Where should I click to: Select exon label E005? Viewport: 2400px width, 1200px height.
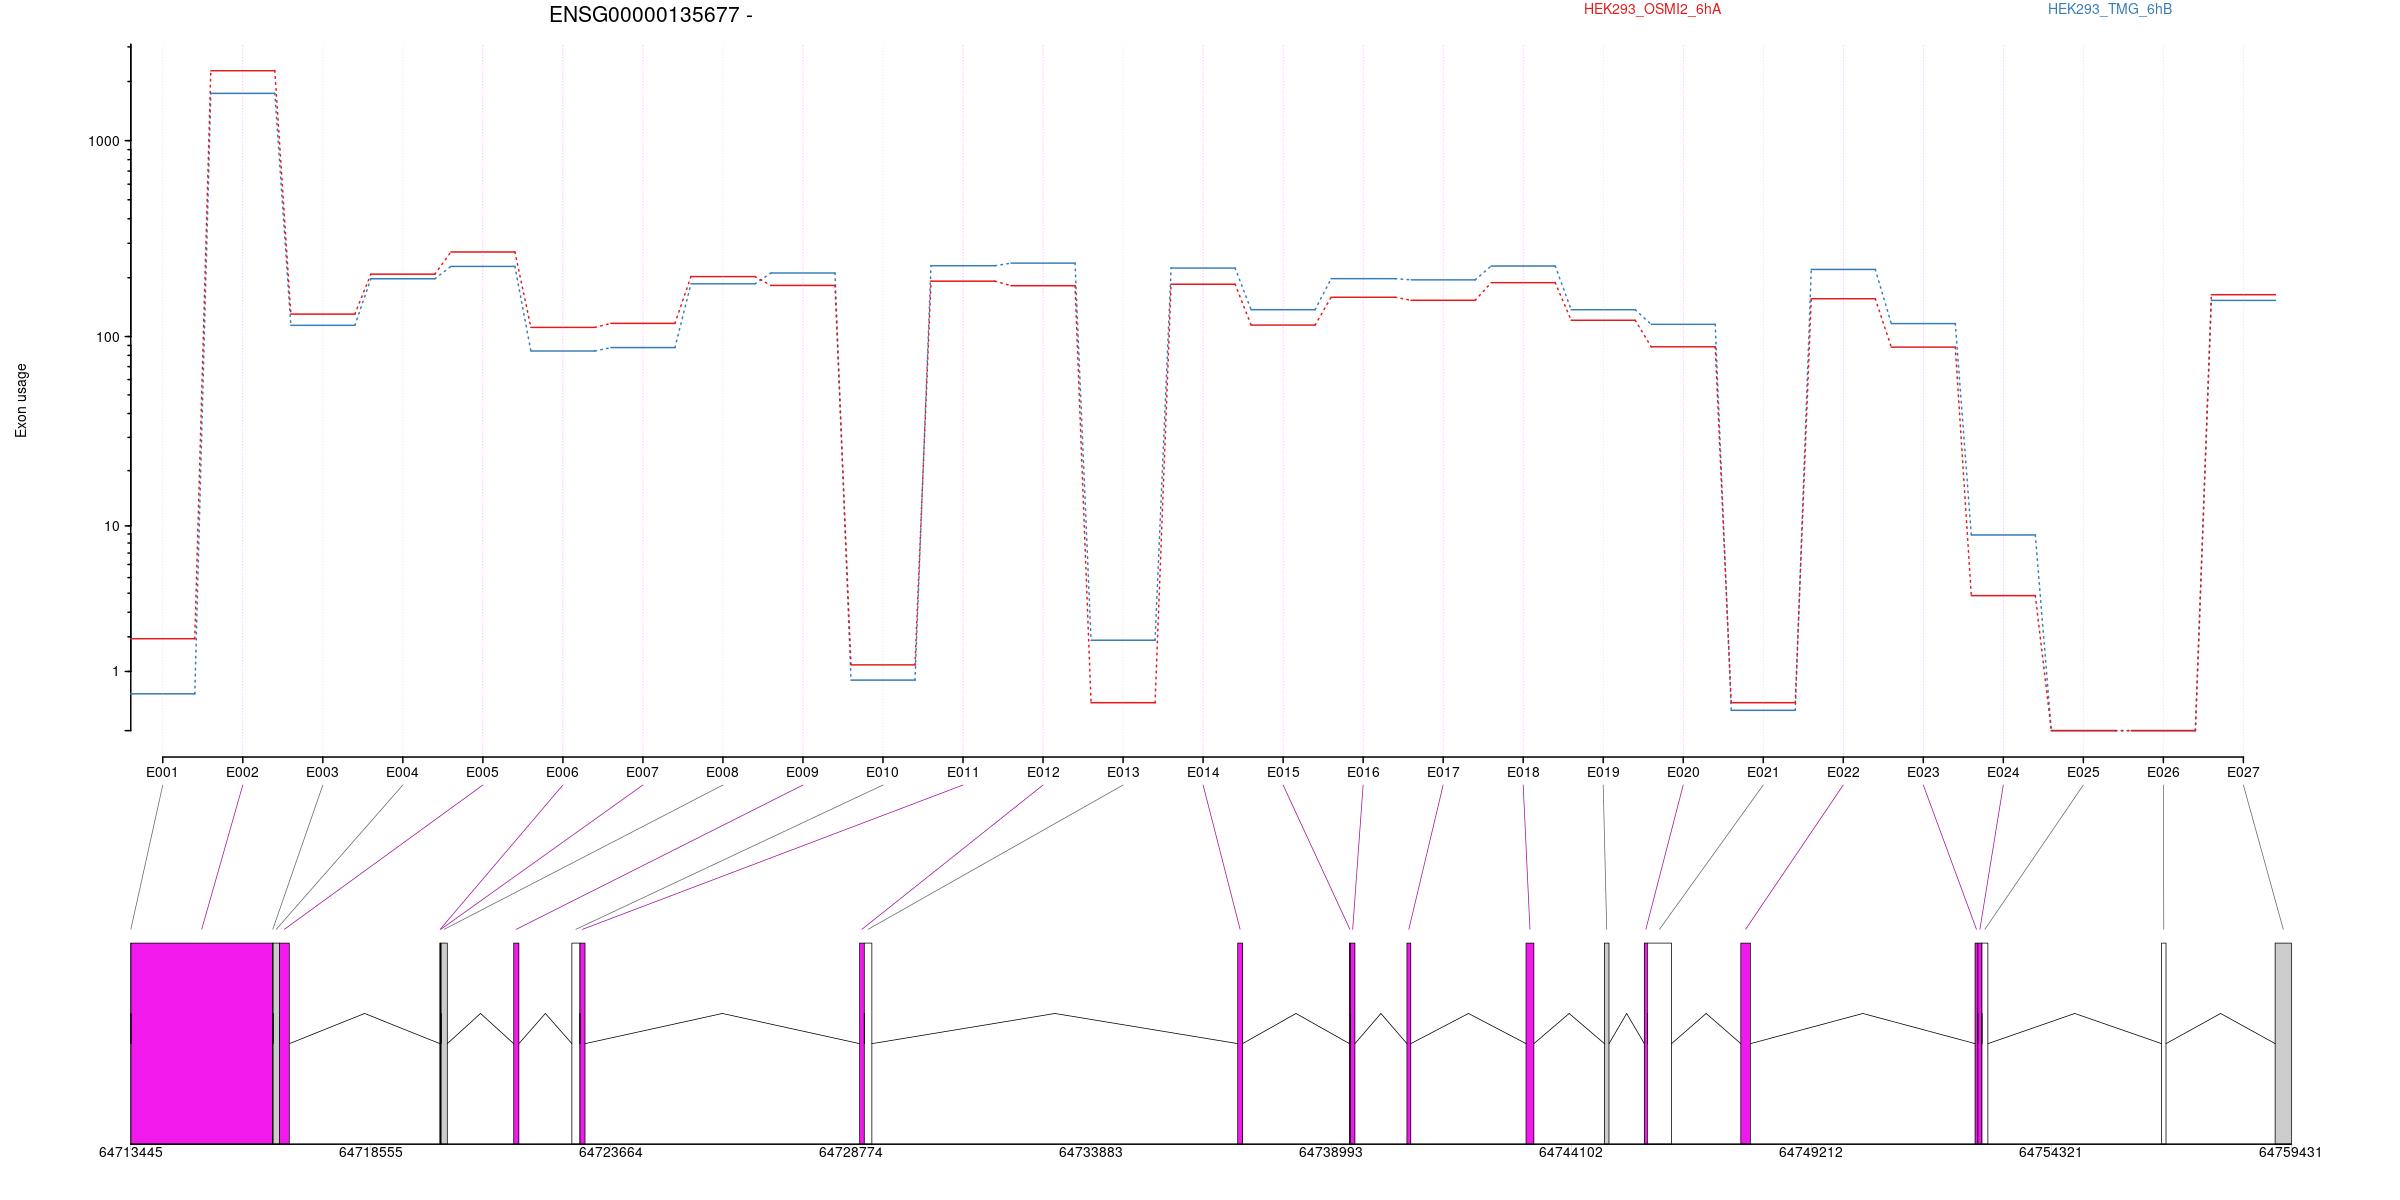point(482,772)
